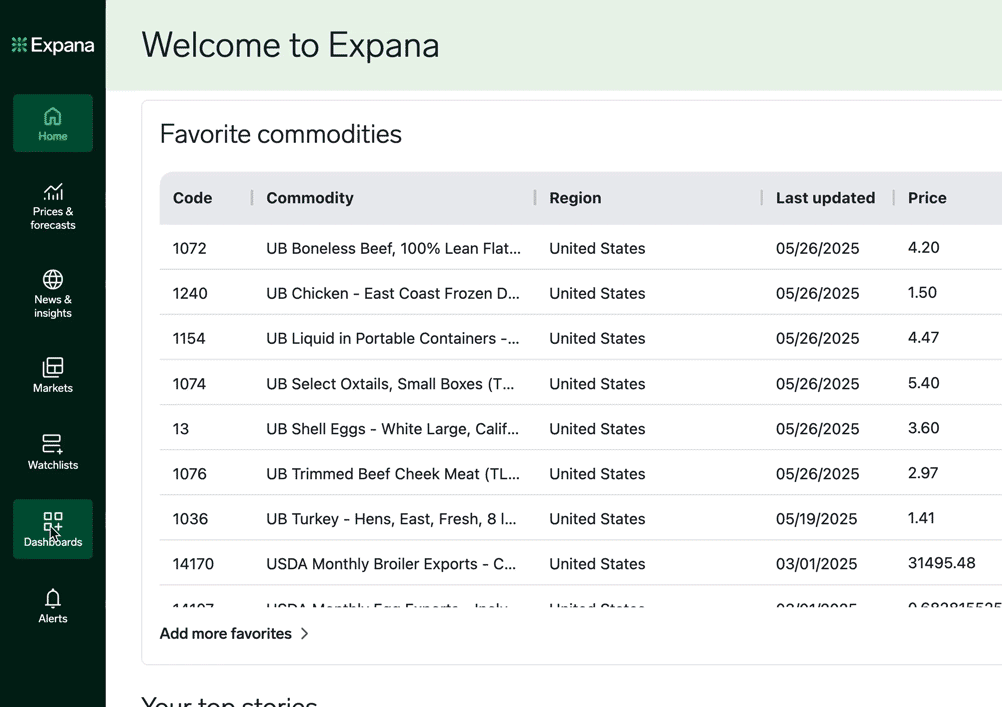Sort by the Code column header
This screenshot has height=707, width=1002.
(192, 198)
